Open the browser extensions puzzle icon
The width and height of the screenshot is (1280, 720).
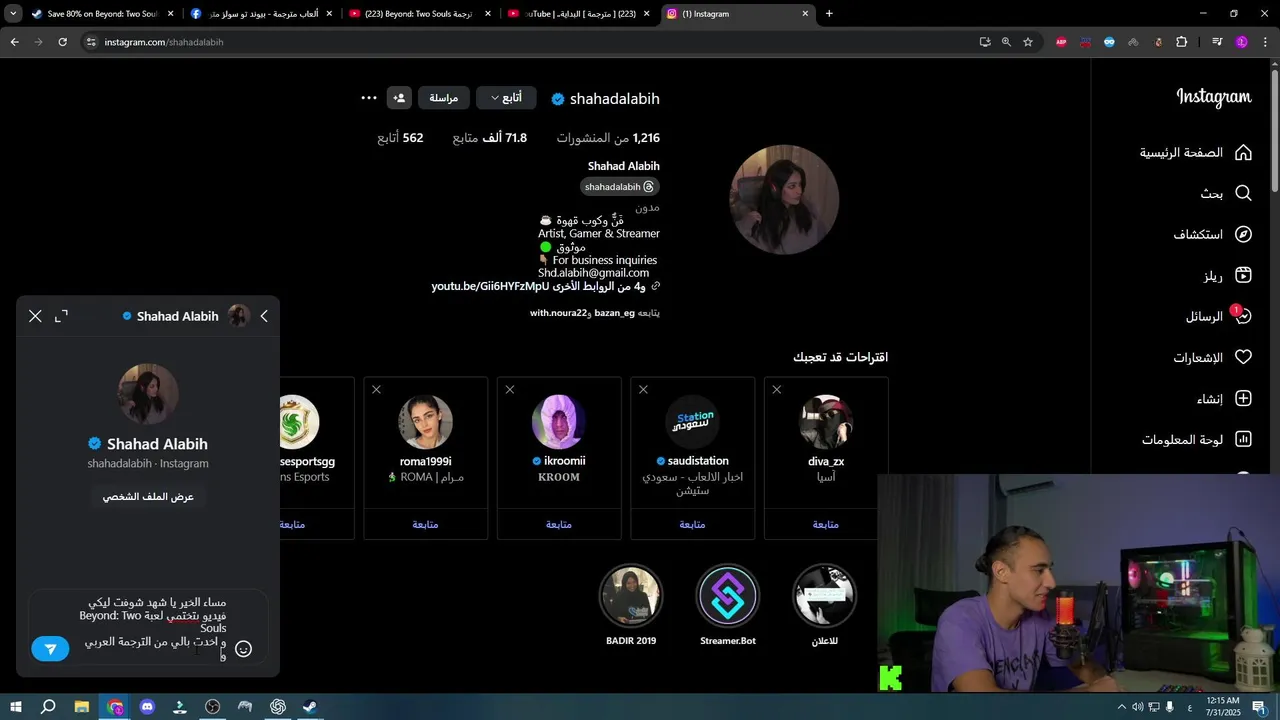click(1182, 42)
